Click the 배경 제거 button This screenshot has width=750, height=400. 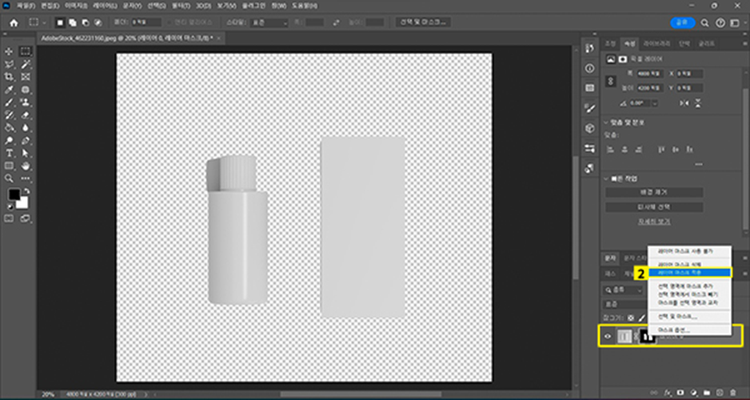(x=654, y=192)
